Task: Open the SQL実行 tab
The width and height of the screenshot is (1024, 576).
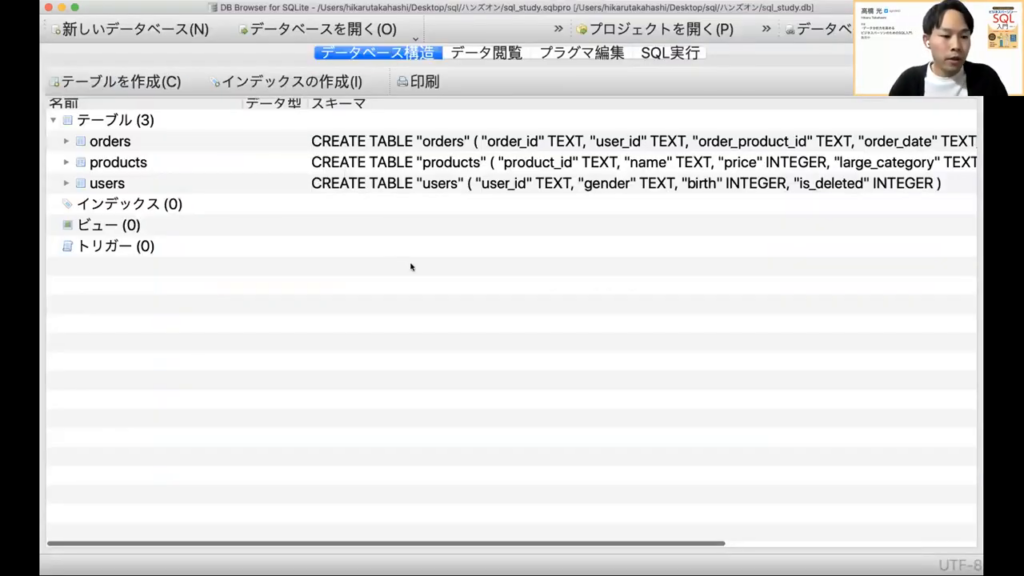Action: [x=670, y=53]
